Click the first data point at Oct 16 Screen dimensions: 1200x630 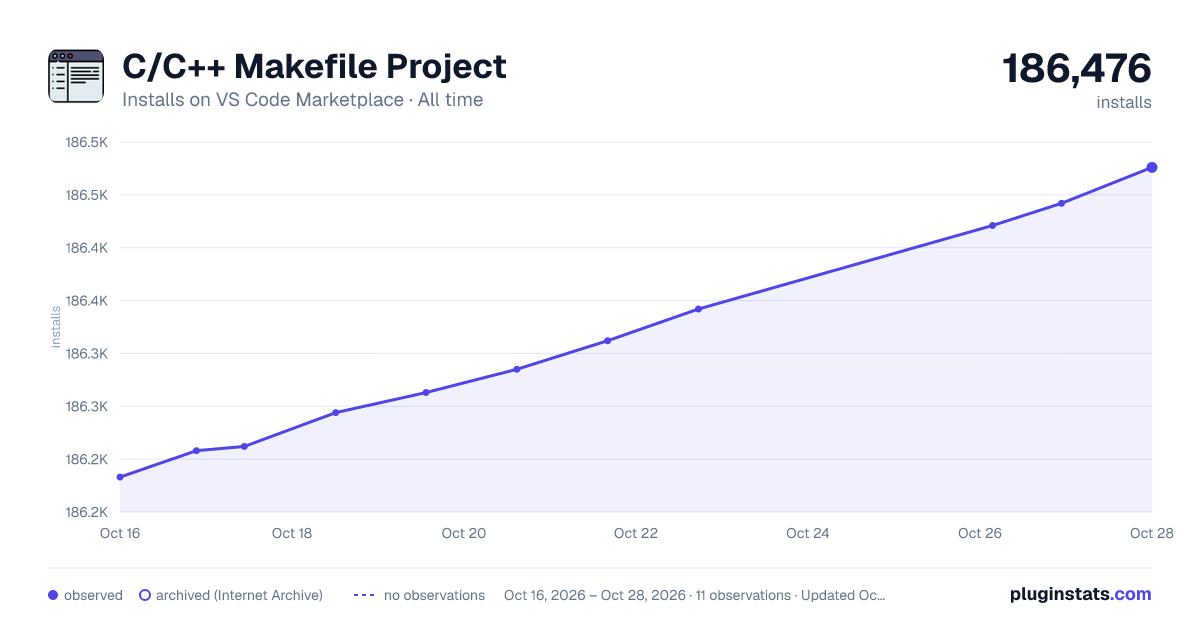coord(120,477)
